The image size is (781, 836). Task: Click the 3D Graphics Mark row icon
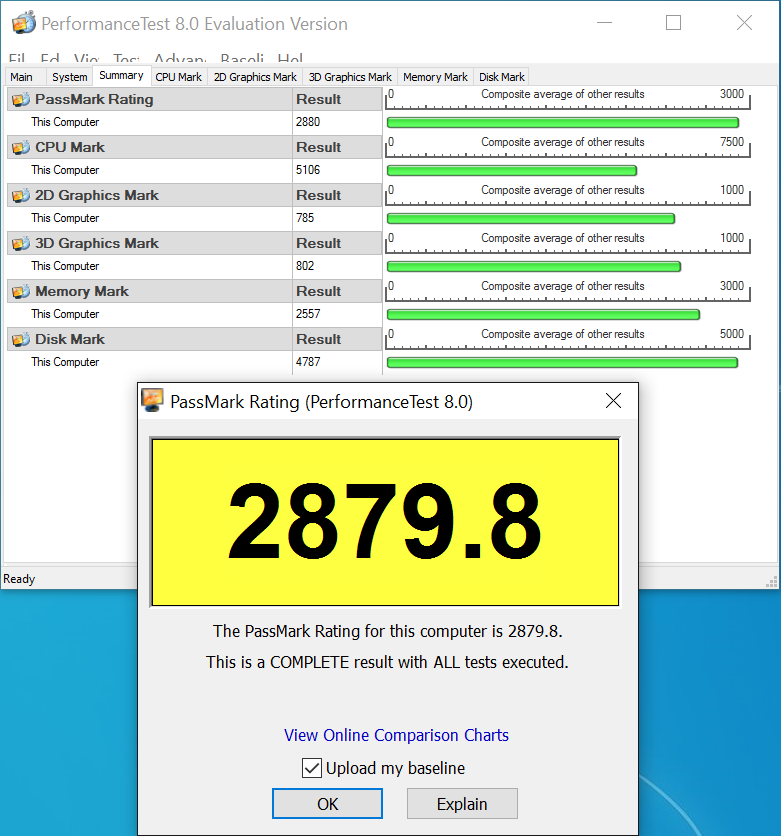(21, 244)
